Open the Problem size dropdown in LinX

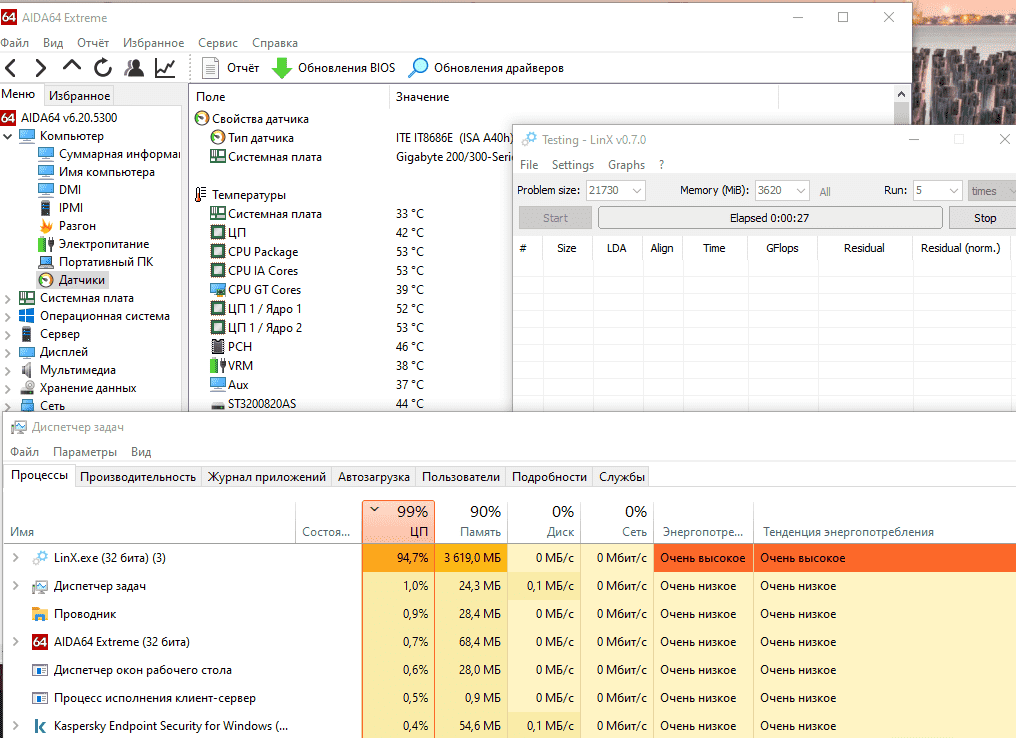636,191
